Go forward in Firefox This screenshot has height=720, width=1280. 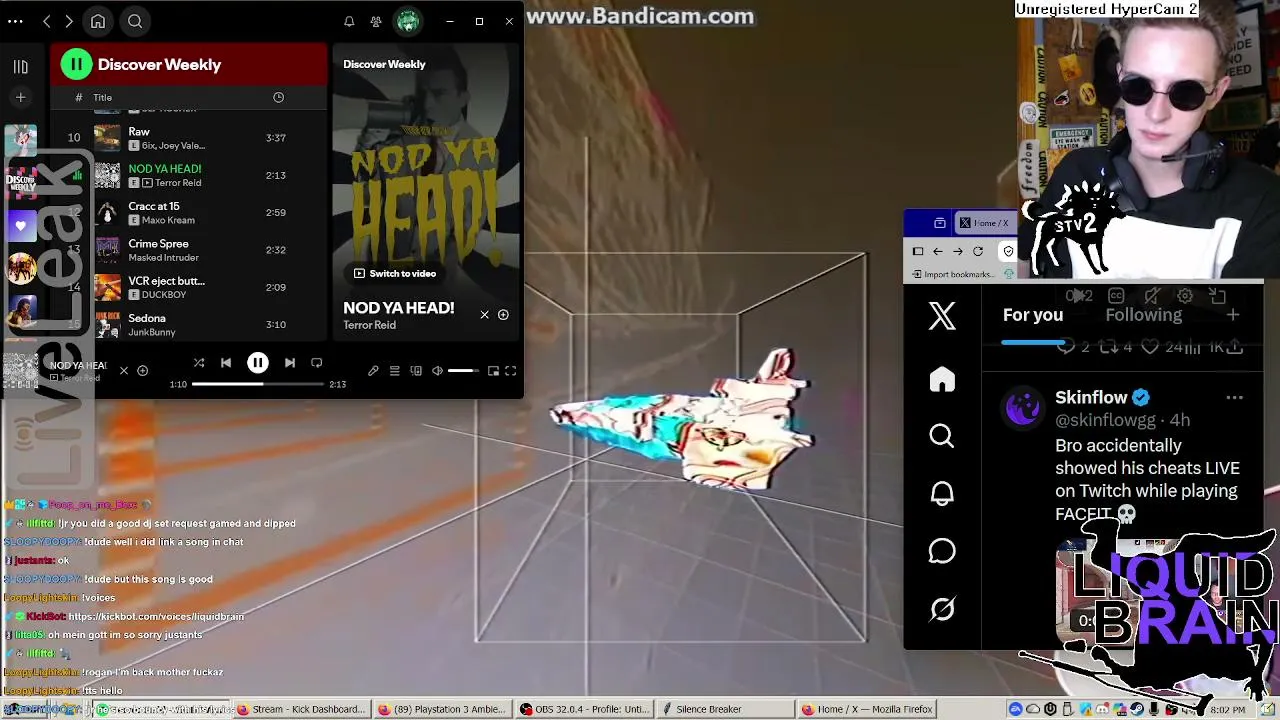pos(958,251)
